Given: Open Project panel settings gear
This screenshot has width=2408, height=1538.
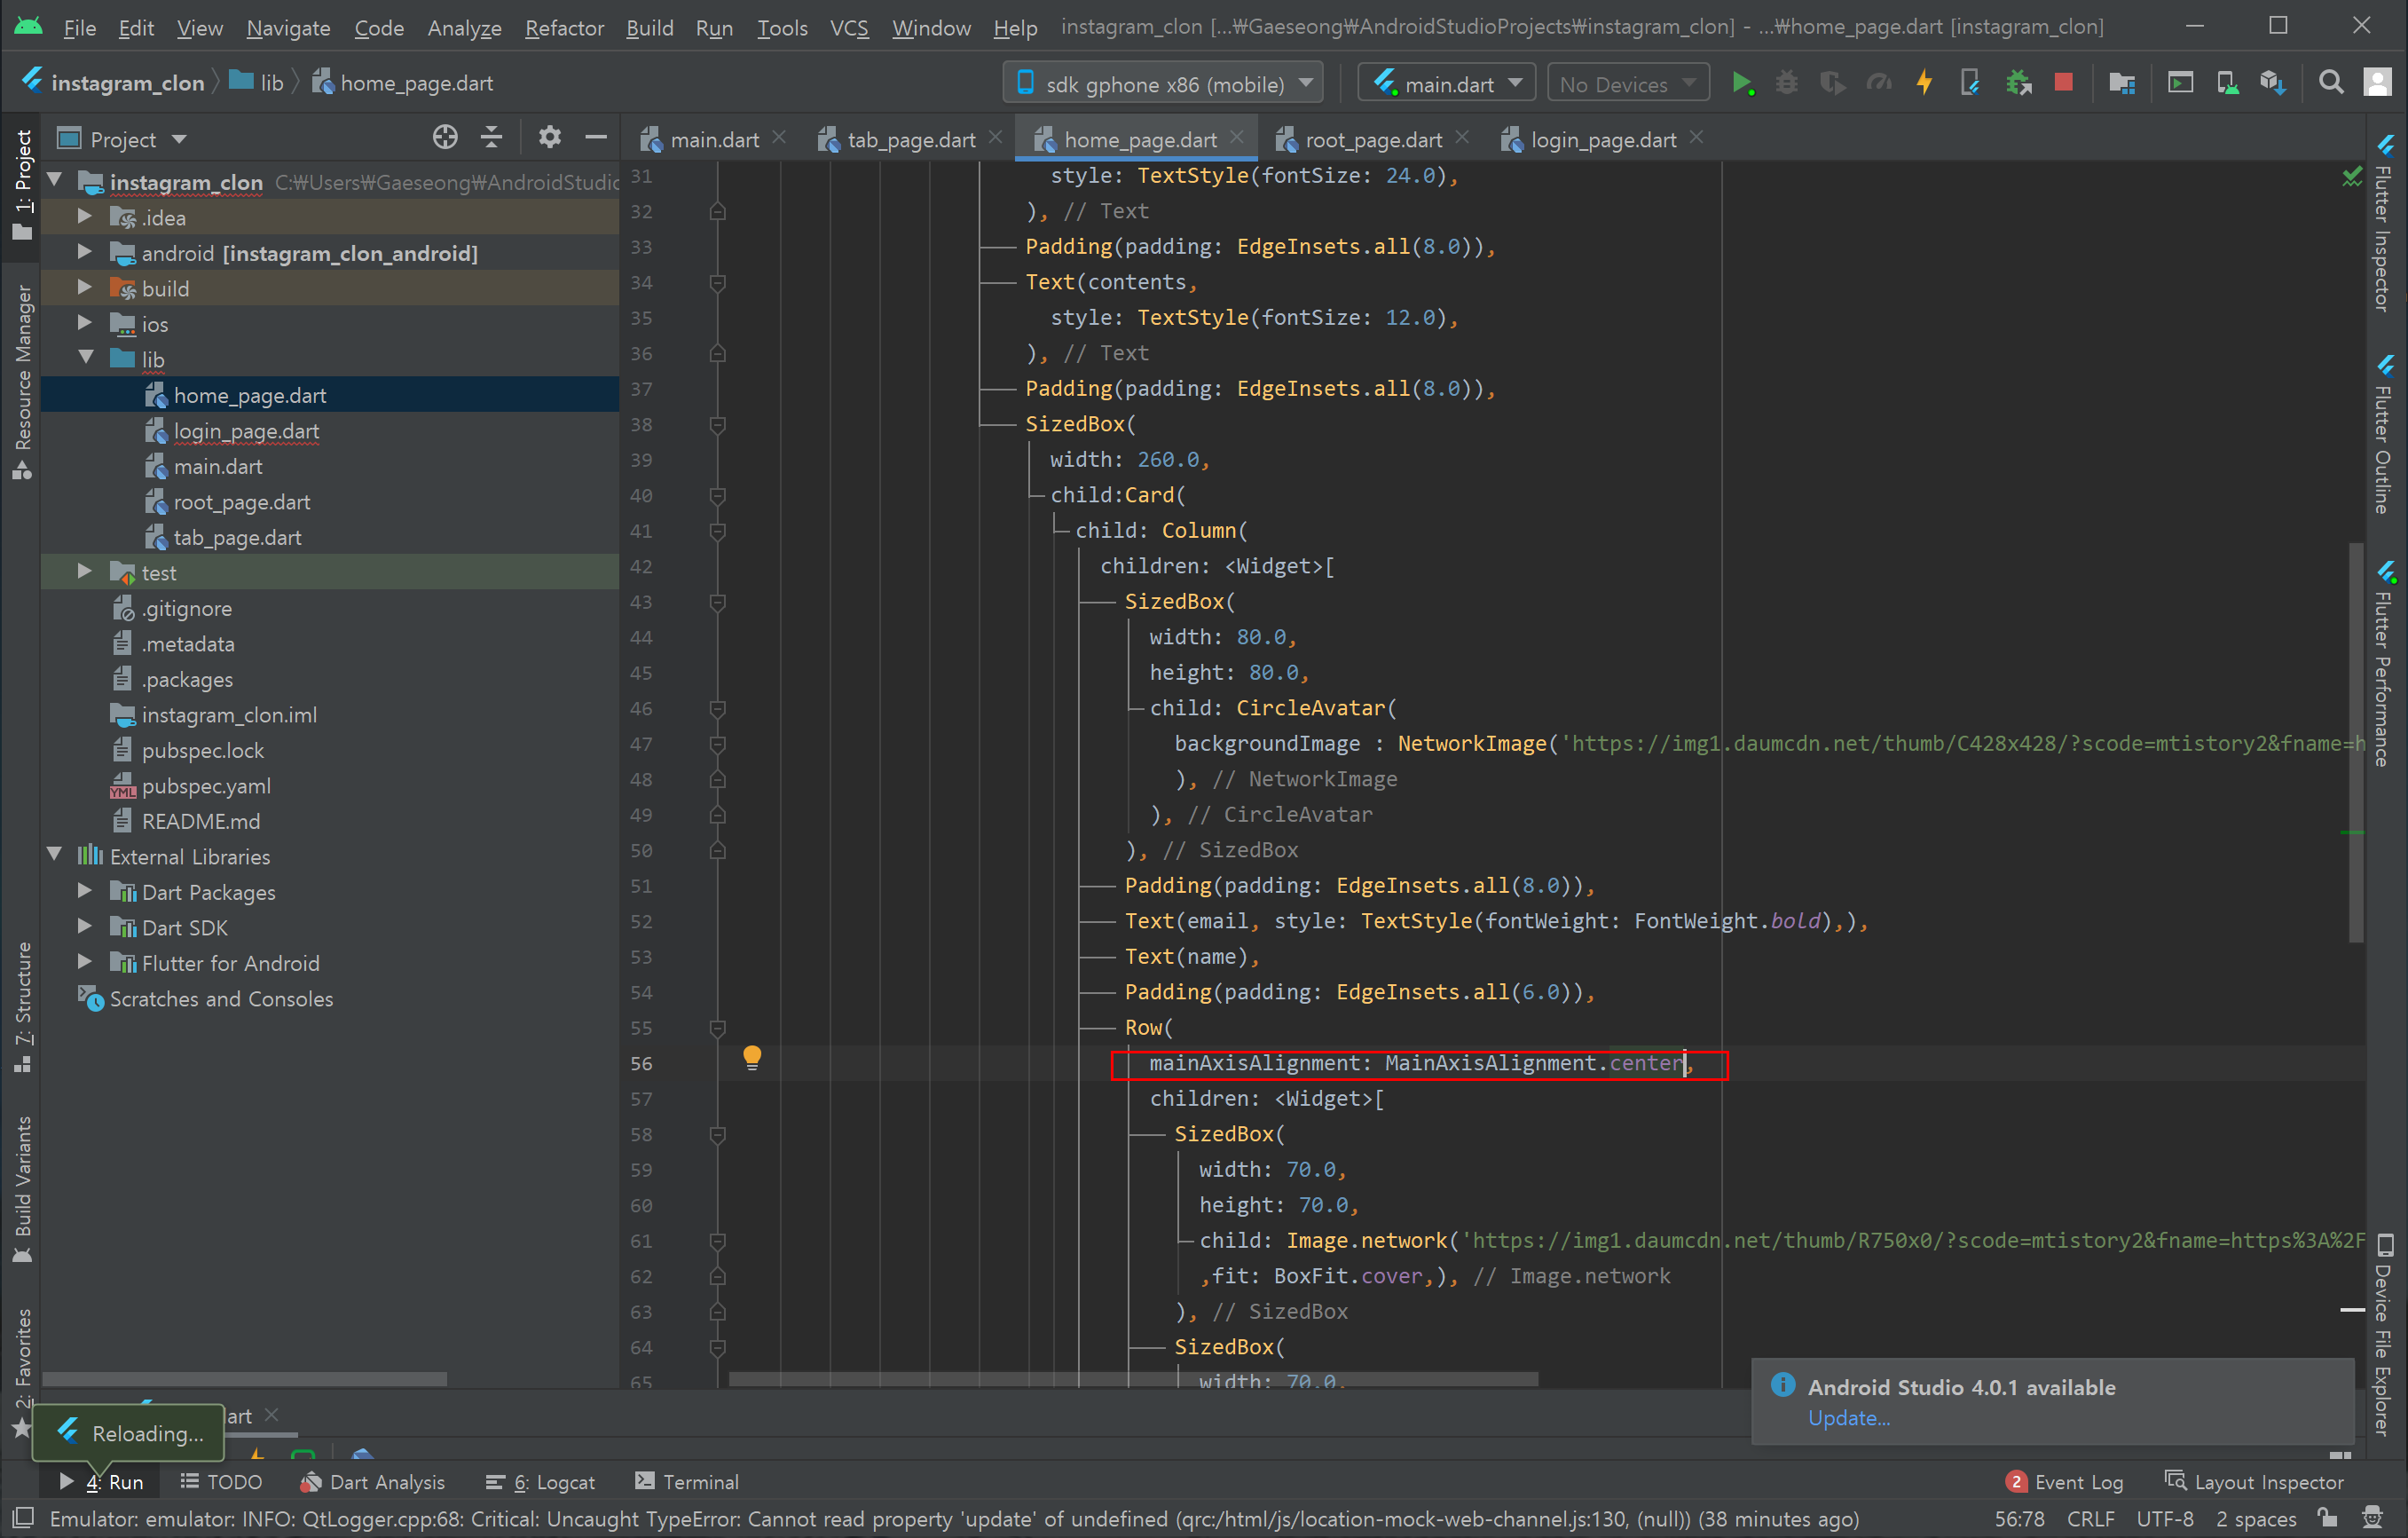Looking at the screenshot, I should pyautogui.click(x=549, y=138).
